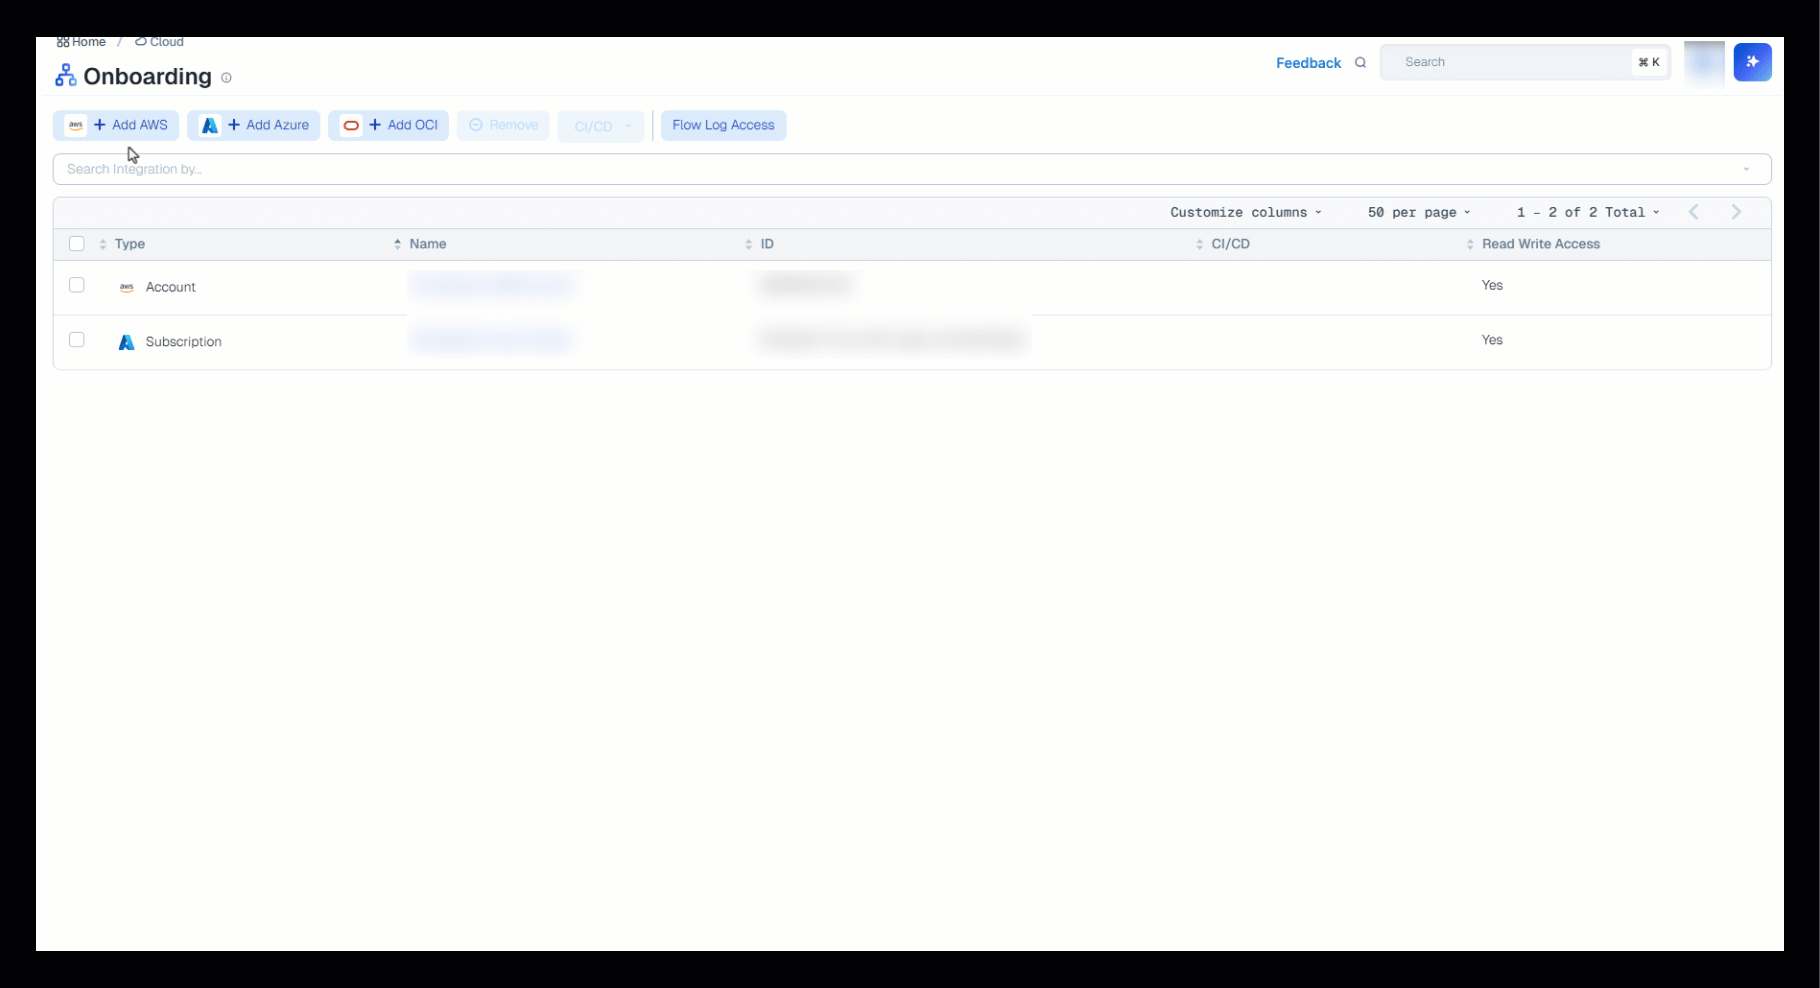1820x988 pixels.
Task: Check the Subscription row checkbox
Action: (77, 340)
